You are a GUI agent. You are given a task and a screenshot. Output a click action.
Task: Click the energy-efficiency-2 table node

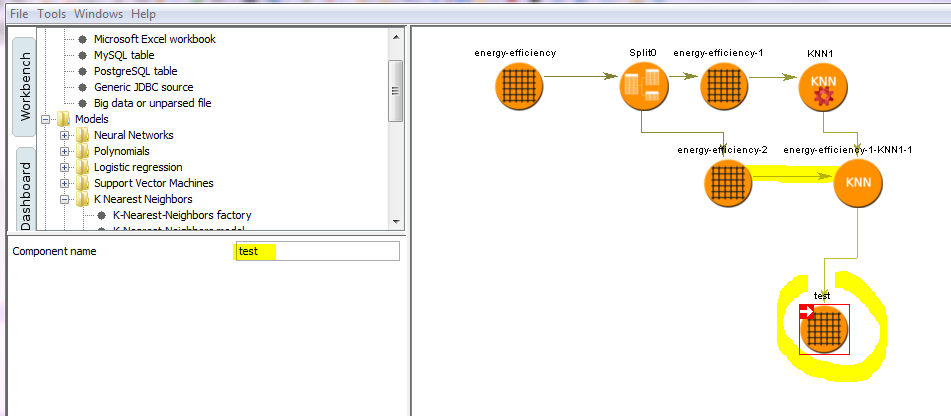coord(728,183)
